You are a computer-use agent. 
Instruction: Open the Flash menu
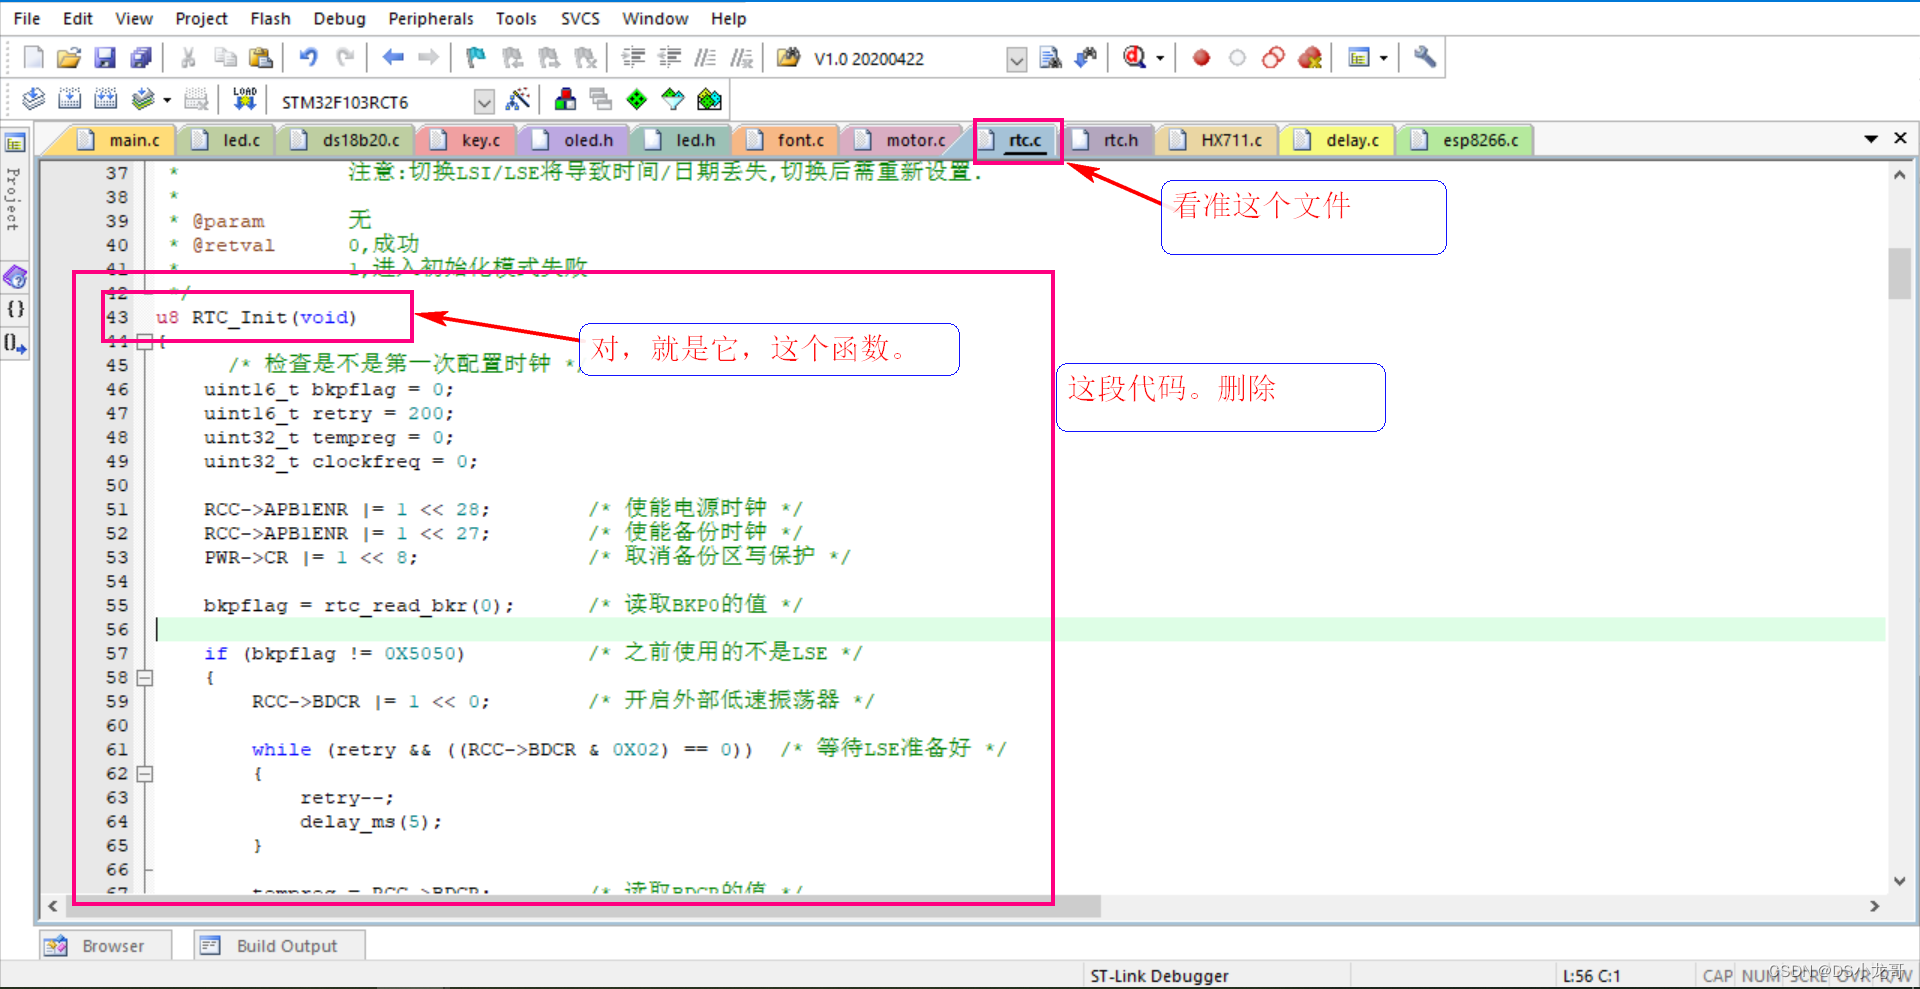pos(270,18)
